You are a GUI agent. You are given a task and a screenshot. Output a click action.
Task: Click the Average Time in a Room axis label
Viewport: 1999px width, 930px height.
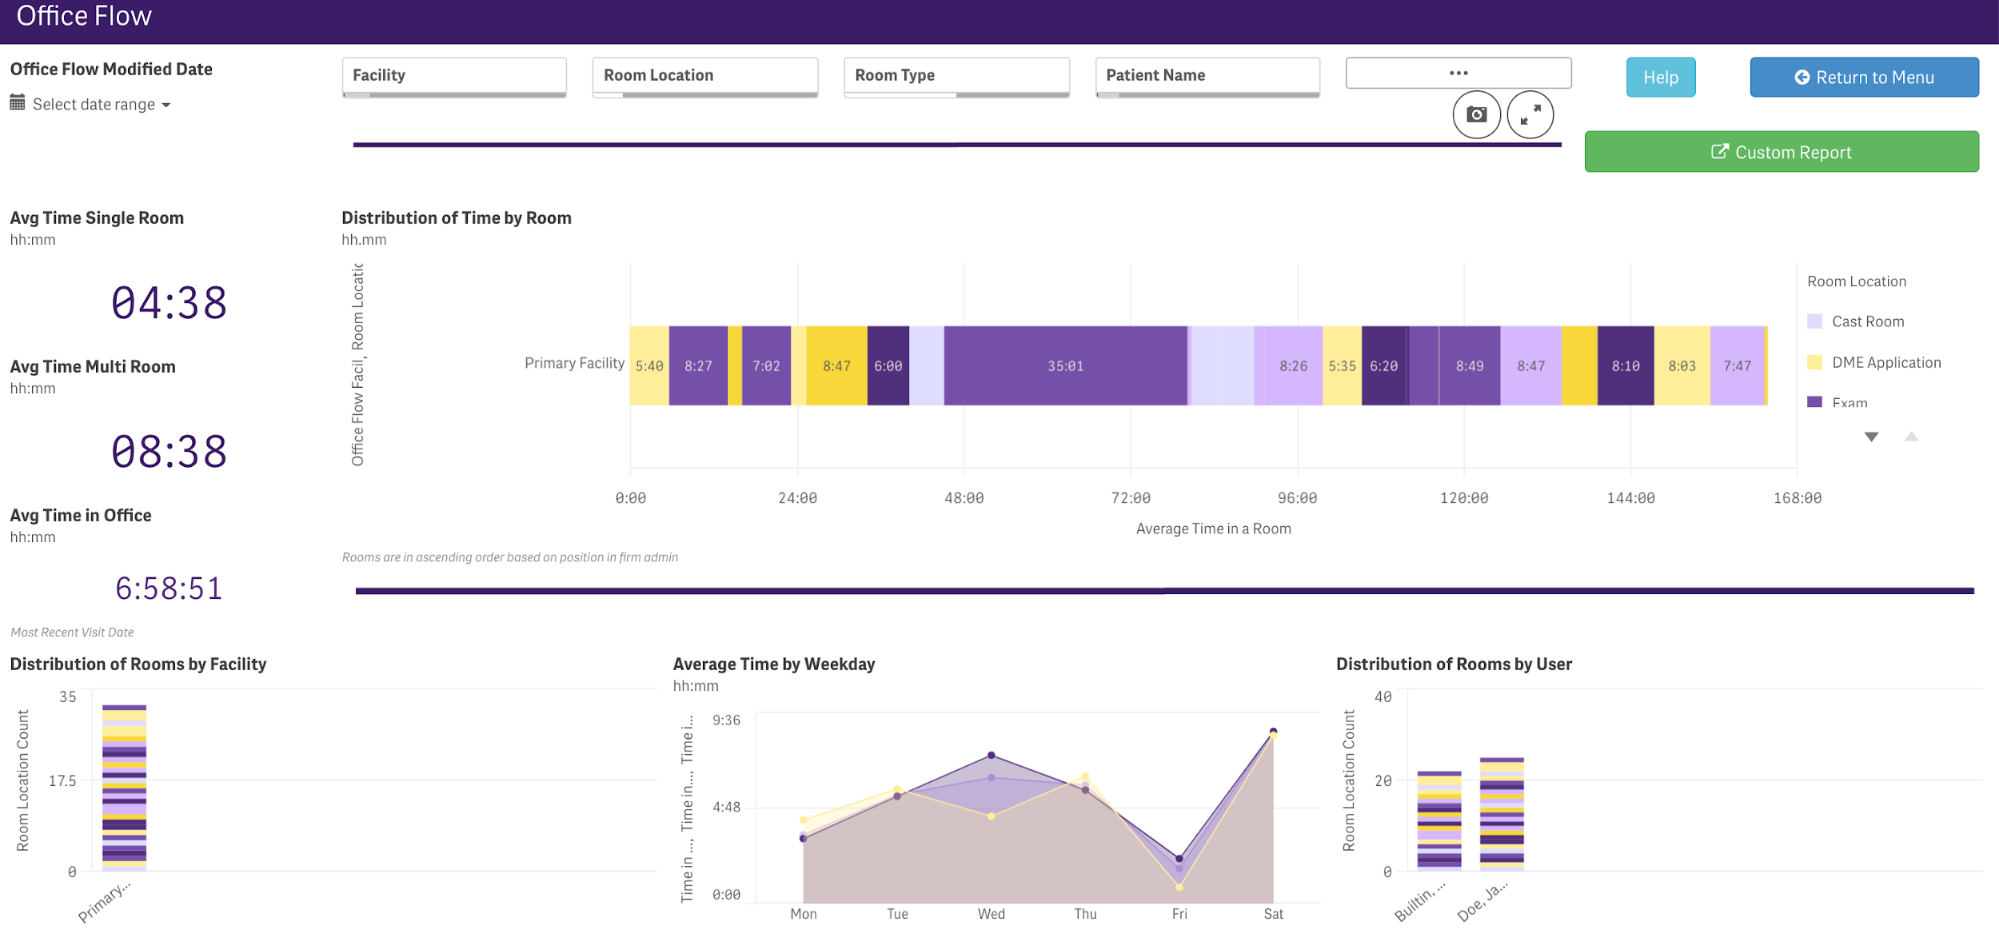pos(1213,529)
